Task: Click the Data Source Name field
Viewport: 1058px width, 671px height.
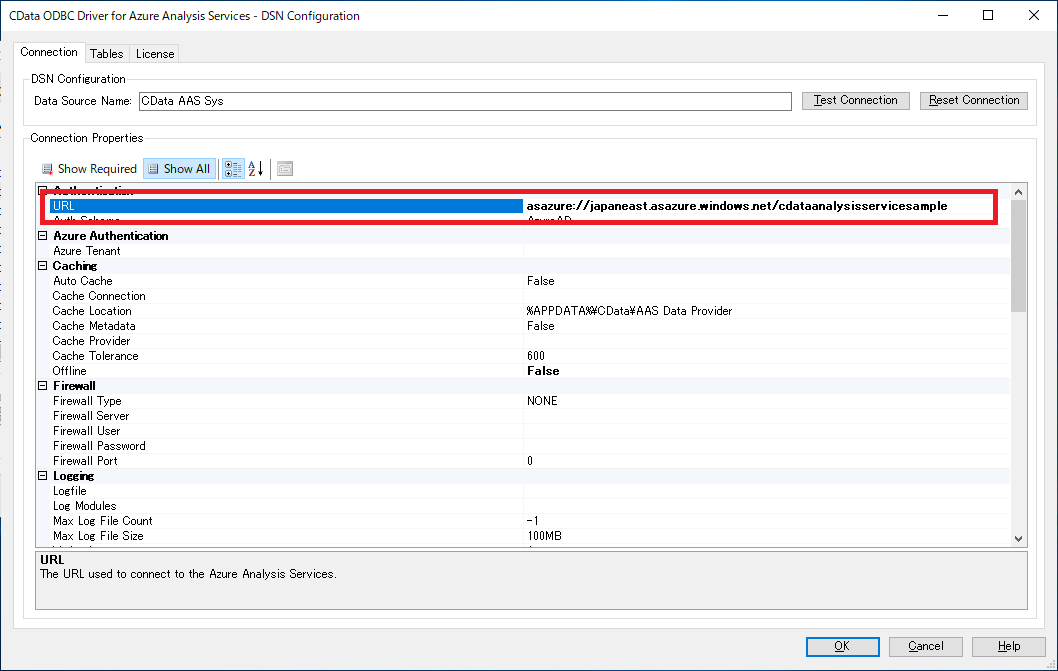Action: [465, 101]
